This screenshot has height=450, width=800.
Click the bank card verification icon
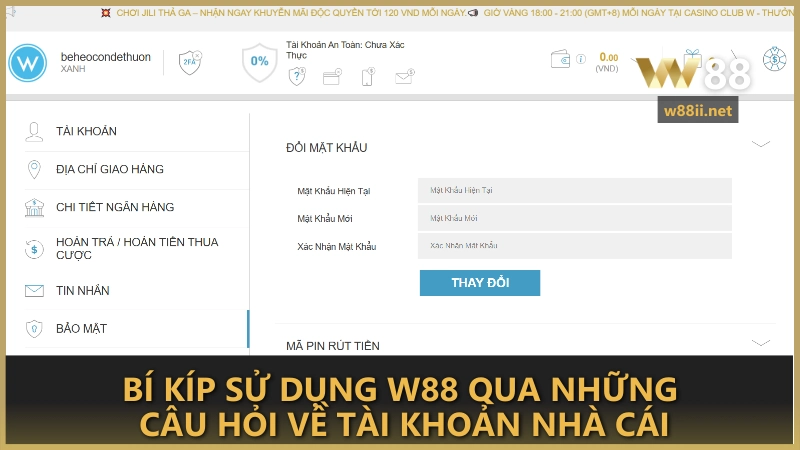[x=332, y=77]
